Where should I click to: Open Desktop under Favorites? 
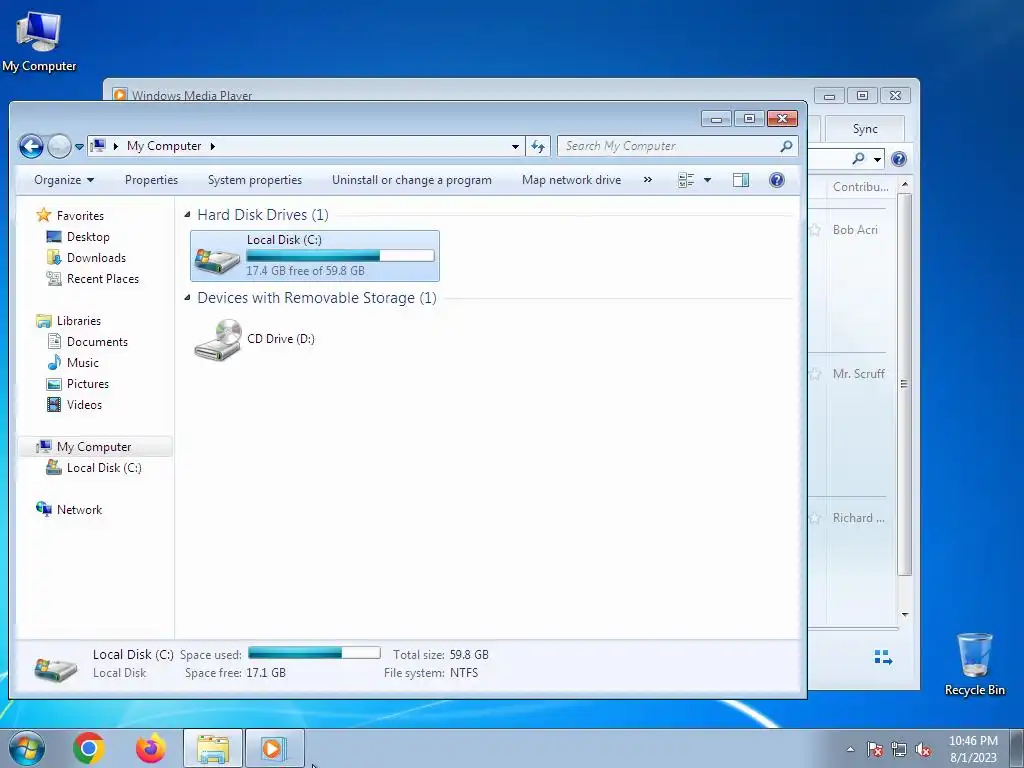click(88, 237)
